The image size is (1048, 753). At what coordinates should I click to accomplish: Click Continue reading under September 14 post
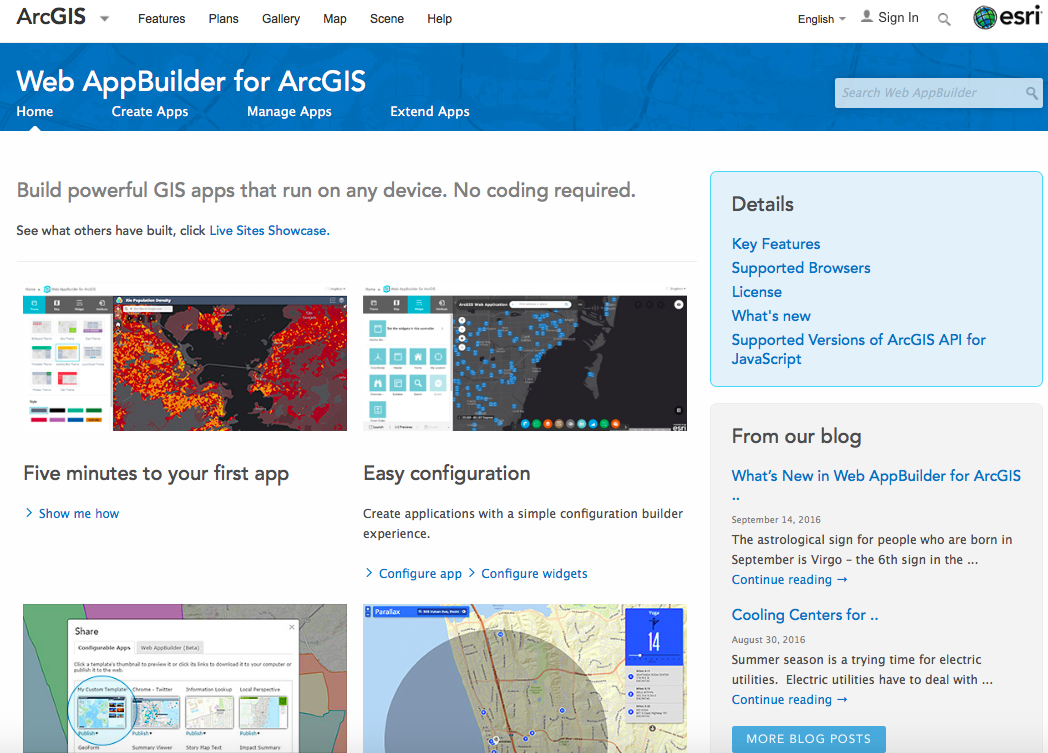(789, 579)
